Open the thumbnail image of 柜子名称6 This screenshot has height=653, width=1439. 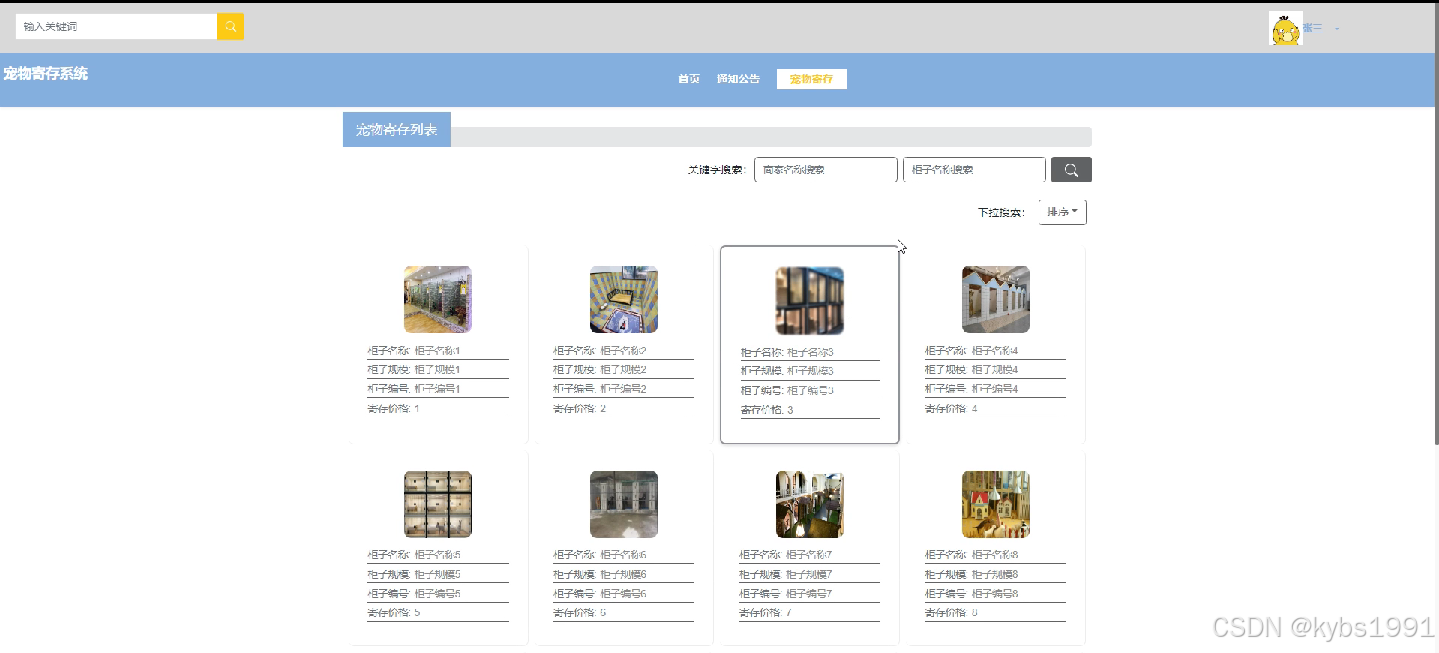tap(624, 505)
